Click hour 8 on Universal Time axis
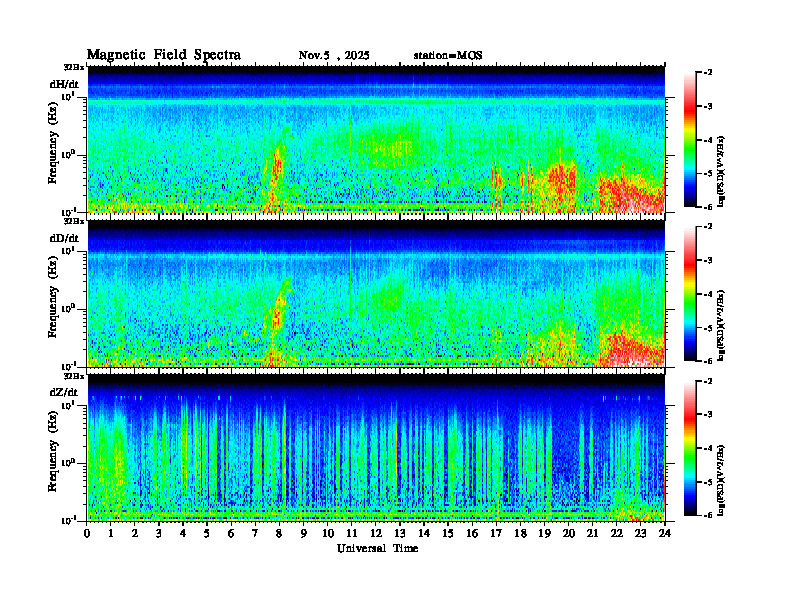792x612 pixels. pyautogui.click(x=279, y=533)
